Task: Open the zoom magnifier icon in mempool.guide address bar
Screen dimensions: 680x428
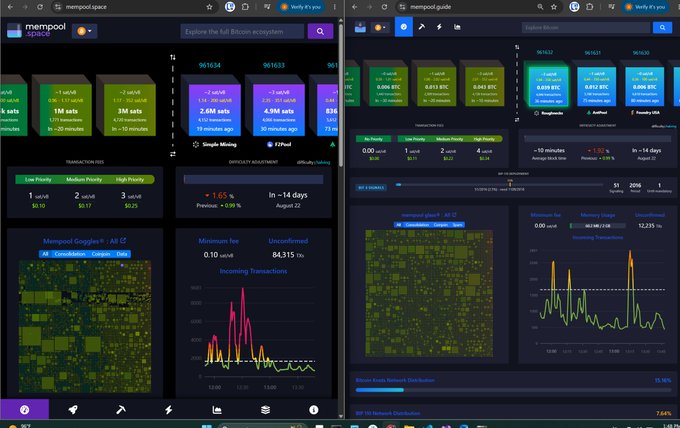Action: coord(540,7)
